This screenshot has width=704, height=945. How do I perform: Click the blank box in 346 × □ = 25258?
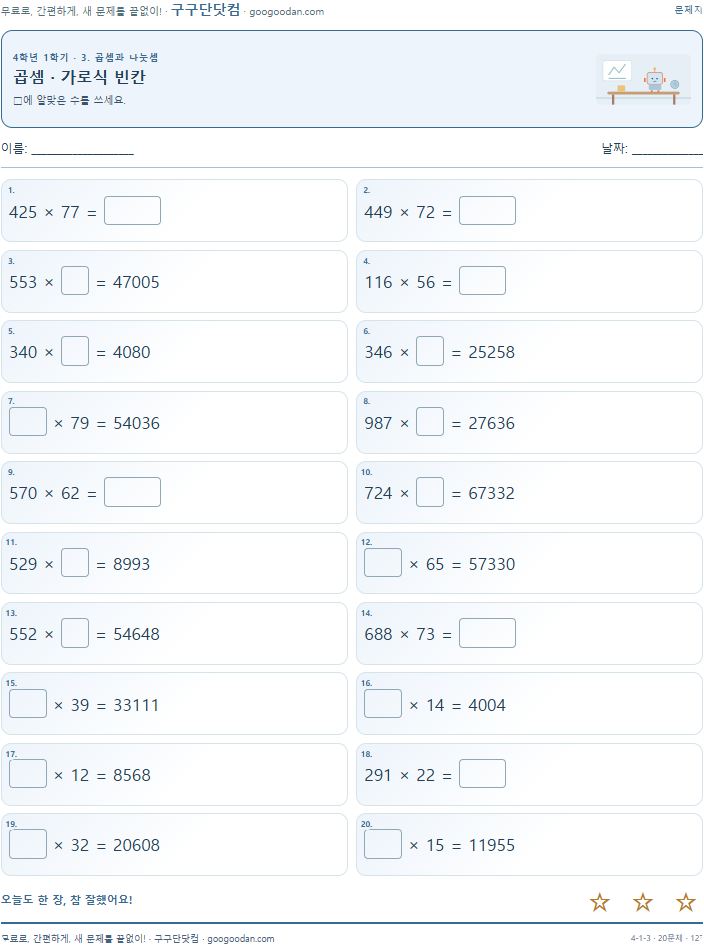point(430,351)
